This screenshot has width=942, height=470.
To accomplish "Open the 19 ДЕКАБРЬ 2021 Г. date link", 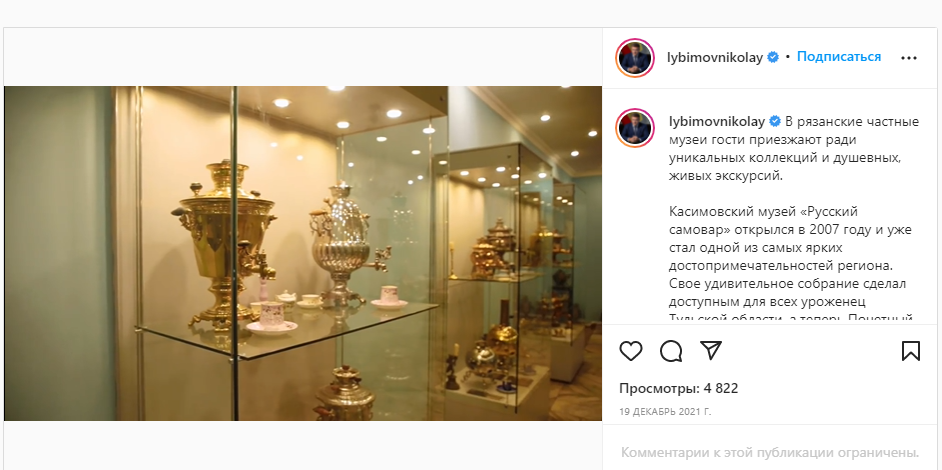I will click(665, 412).
